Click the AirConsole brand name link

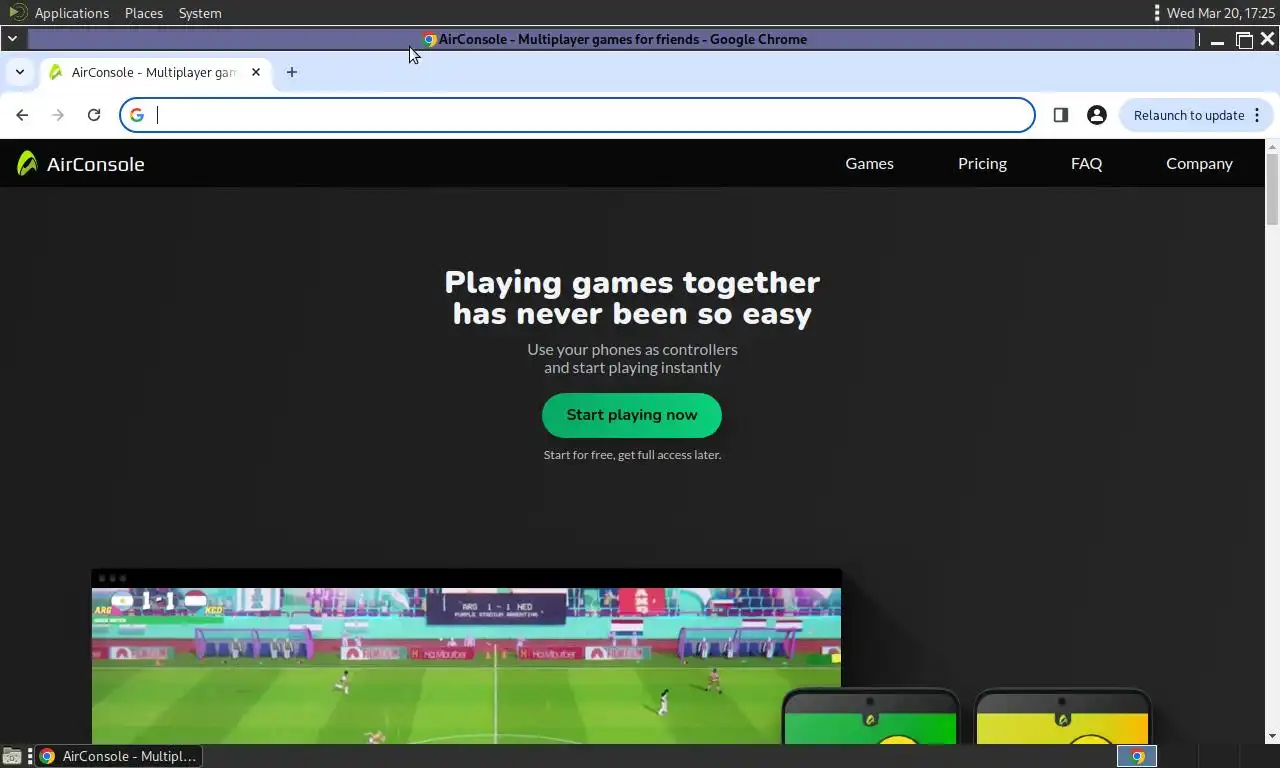95,164
